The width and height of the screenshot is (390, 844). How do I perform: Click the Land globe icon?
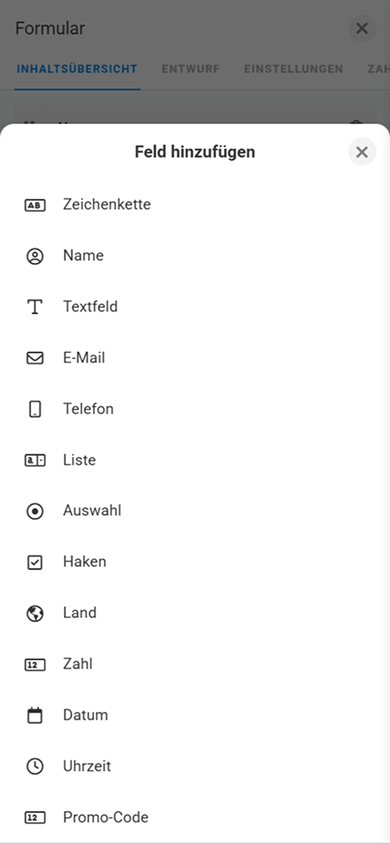coord(35,614)
